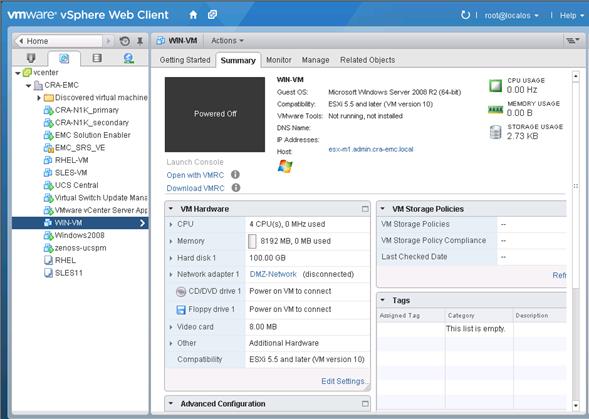The image size is (589, 419).
Task: Maximize the VM Hardware portlet
Action: pos(365,209)
